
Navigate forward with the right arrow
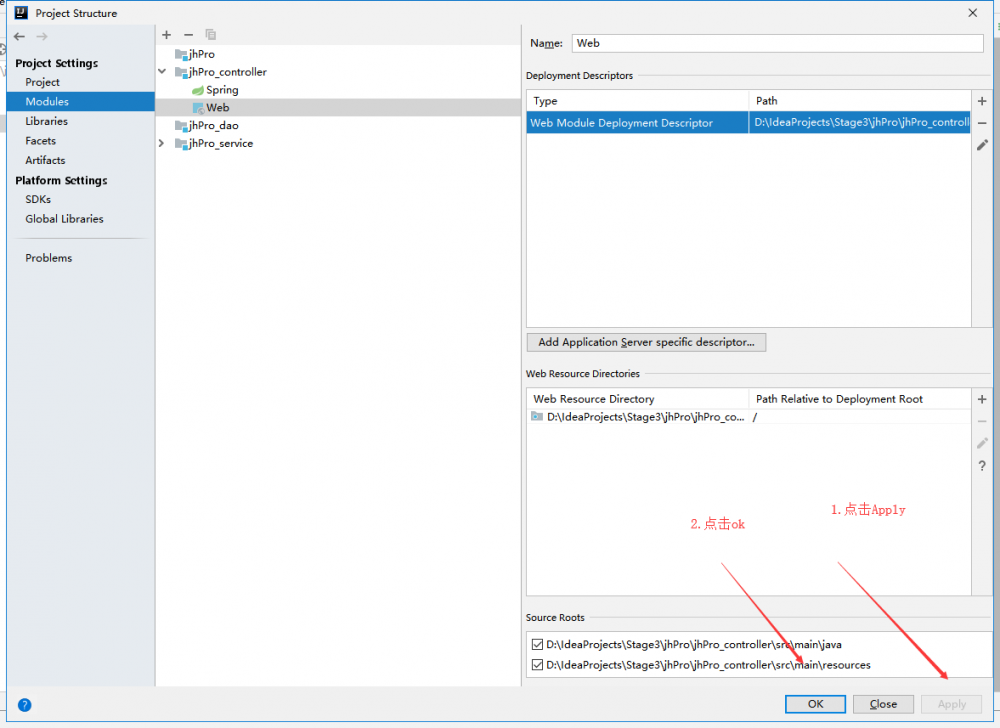tap(42, 36)
